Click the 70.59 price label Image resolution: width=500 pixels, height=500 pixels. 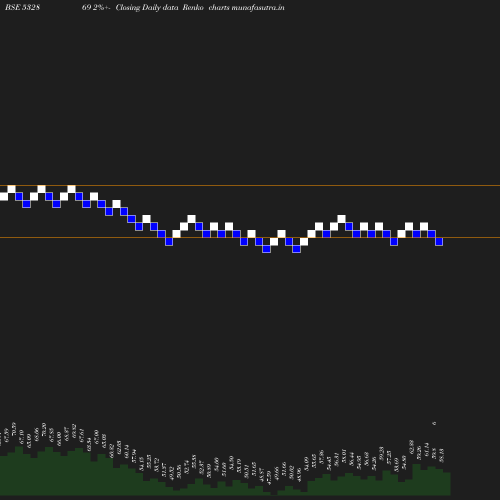point(14,429)
